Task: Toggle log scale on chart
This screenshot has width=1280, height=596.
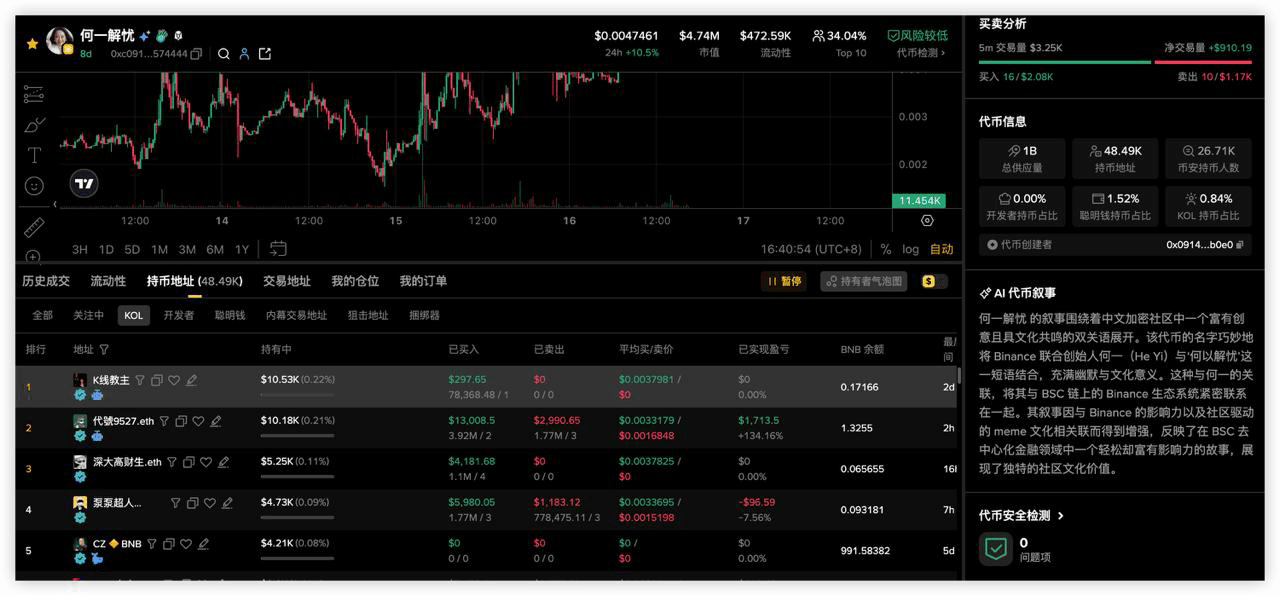Action: coord(910,249)
